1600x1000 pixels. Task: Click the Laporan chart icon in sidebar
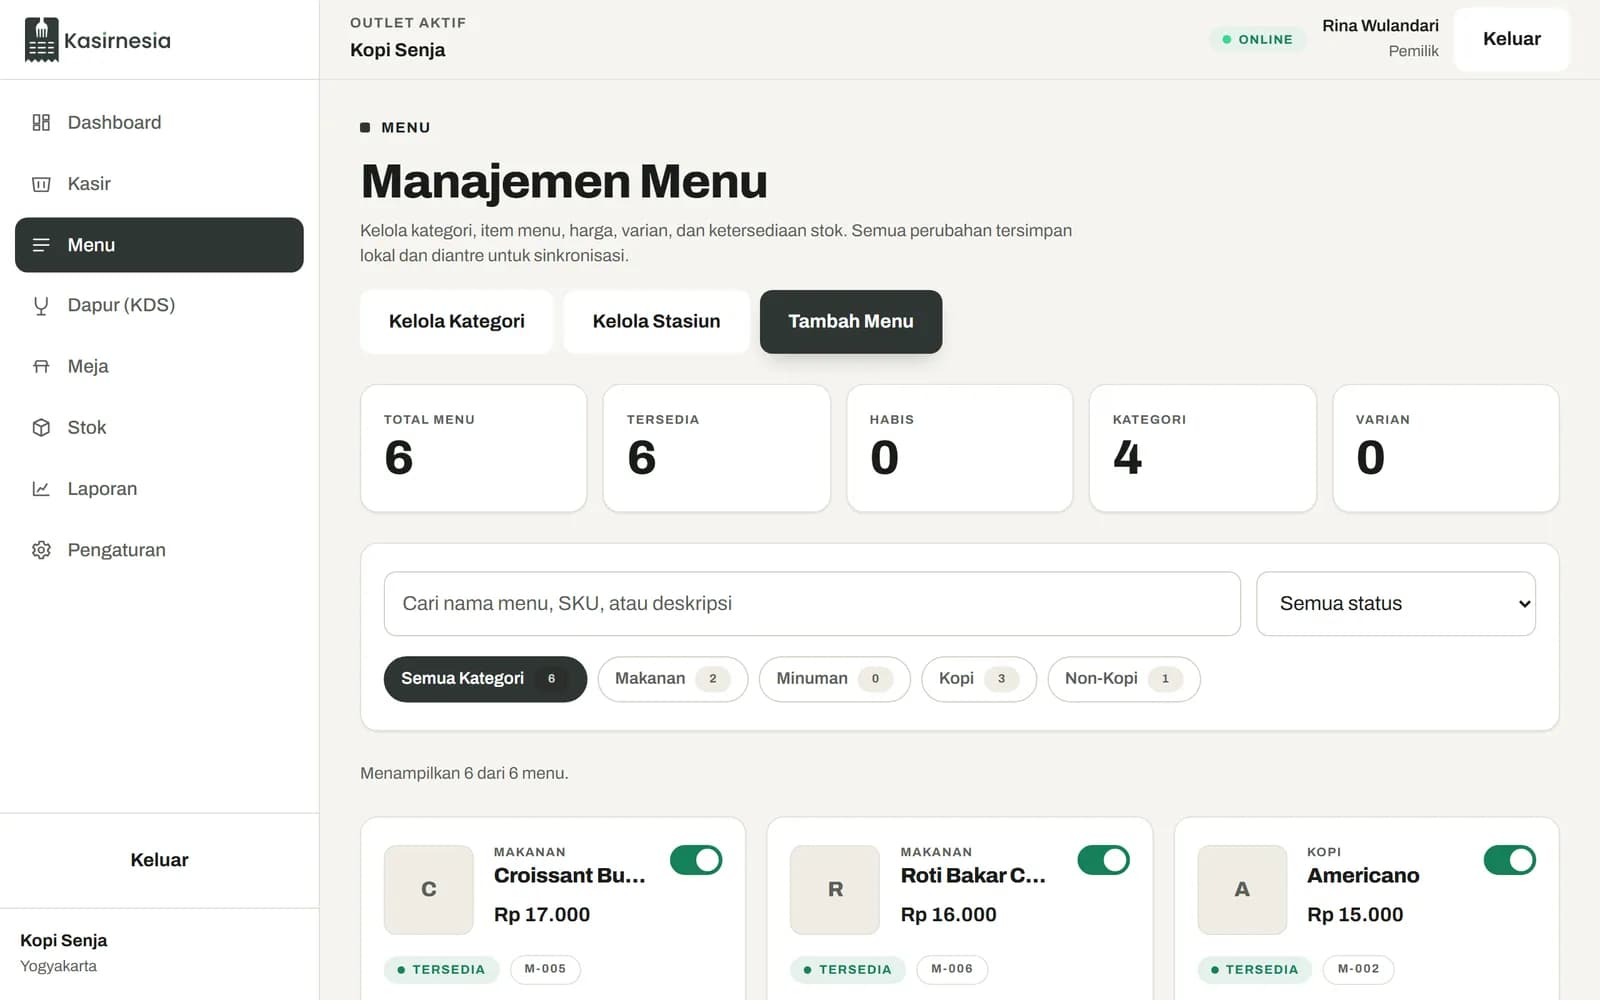41,489
